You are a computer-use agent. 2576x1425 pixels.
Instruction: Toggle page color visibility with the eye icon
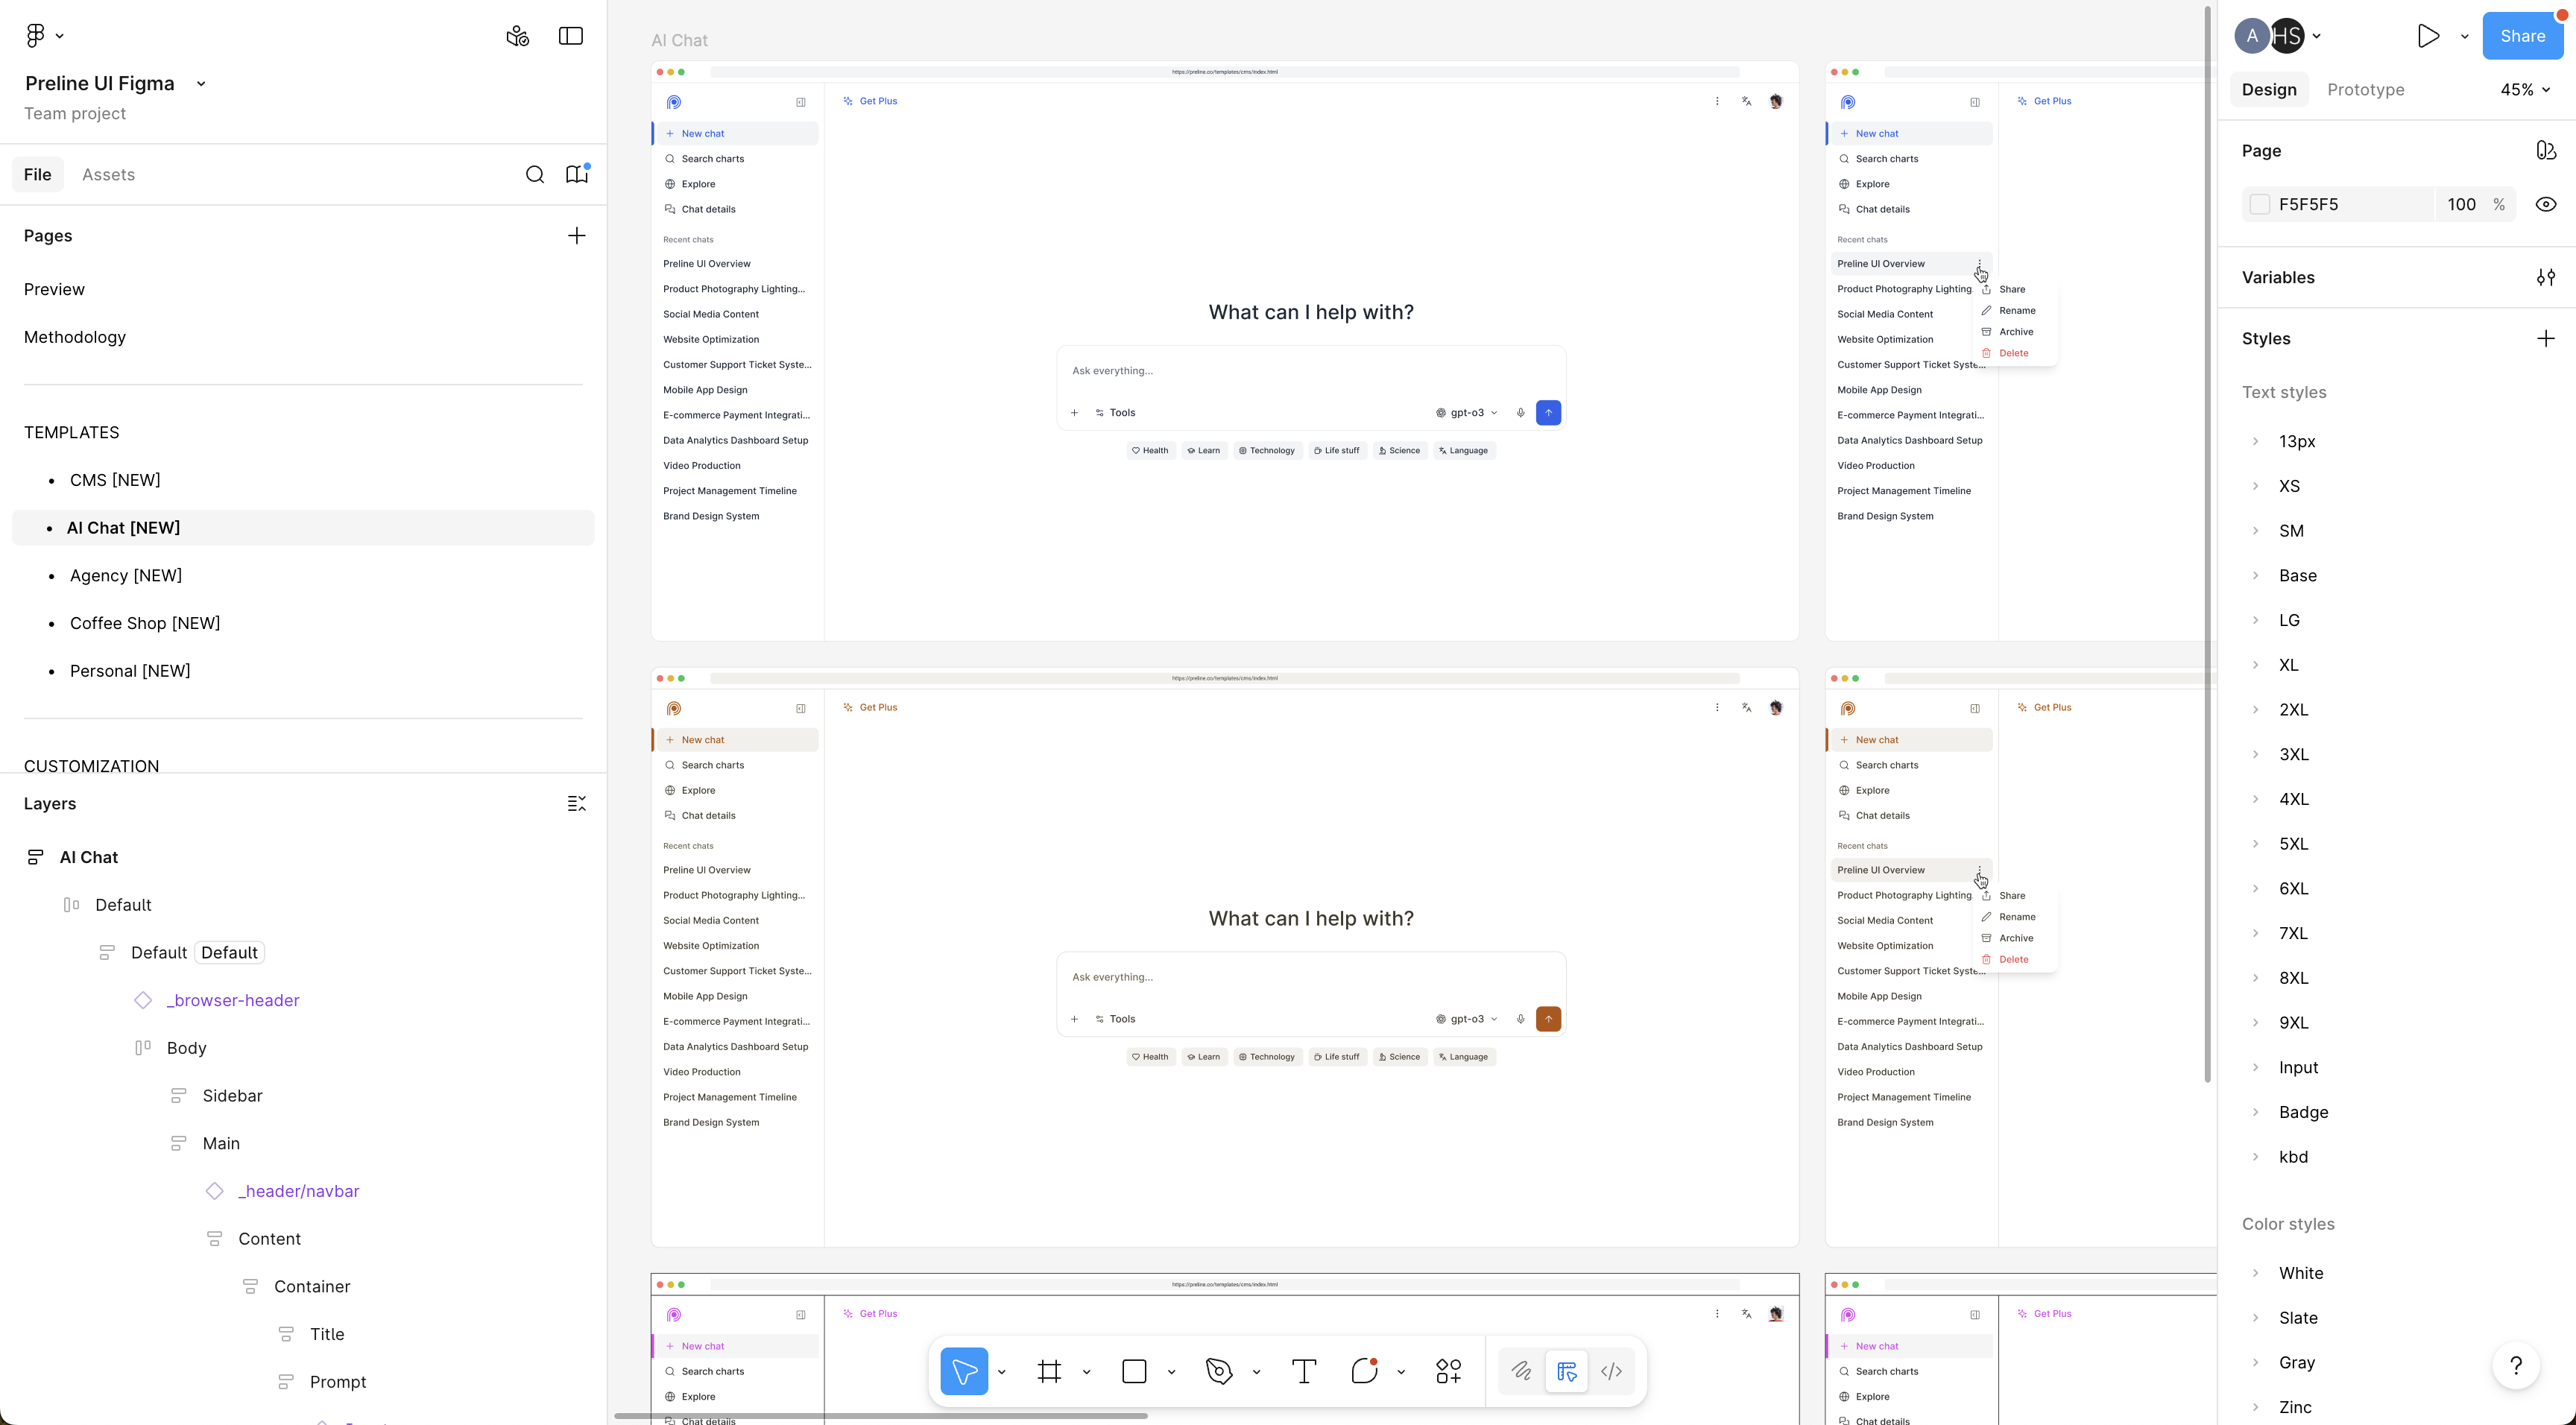(2546, 204)
